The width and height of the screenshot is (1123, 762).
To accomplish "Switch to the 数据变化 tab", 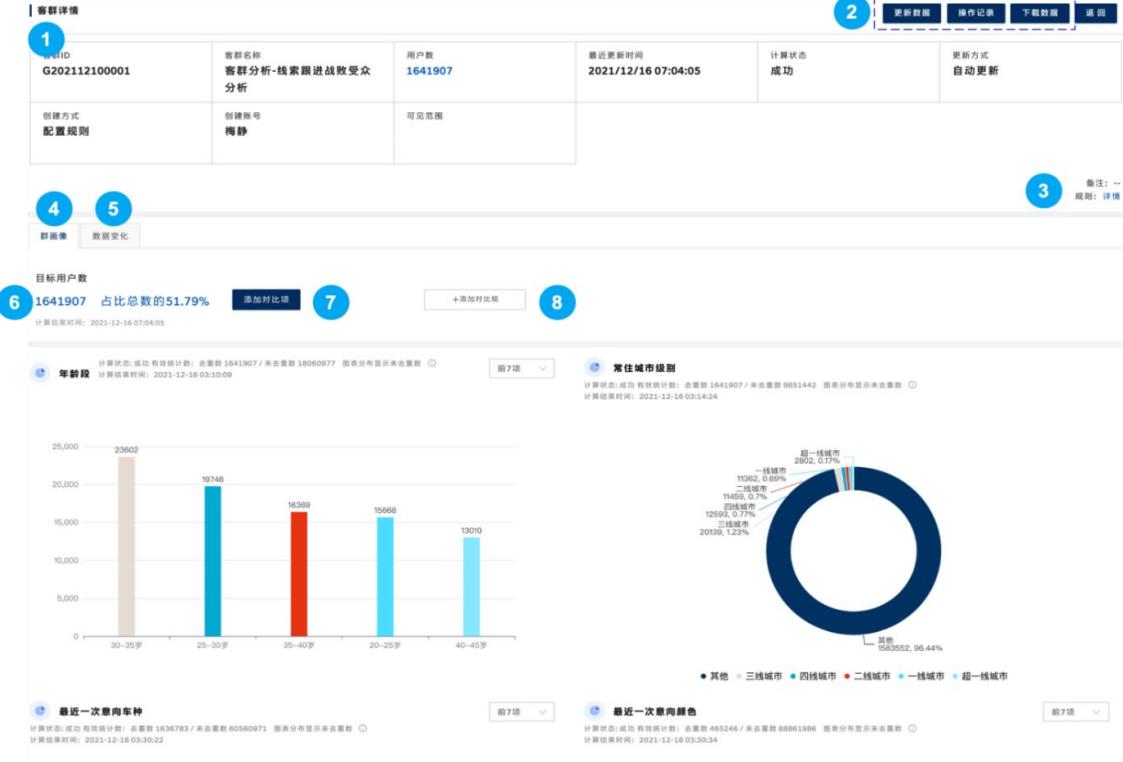I will pyautogui.click(x=110, y=236).
